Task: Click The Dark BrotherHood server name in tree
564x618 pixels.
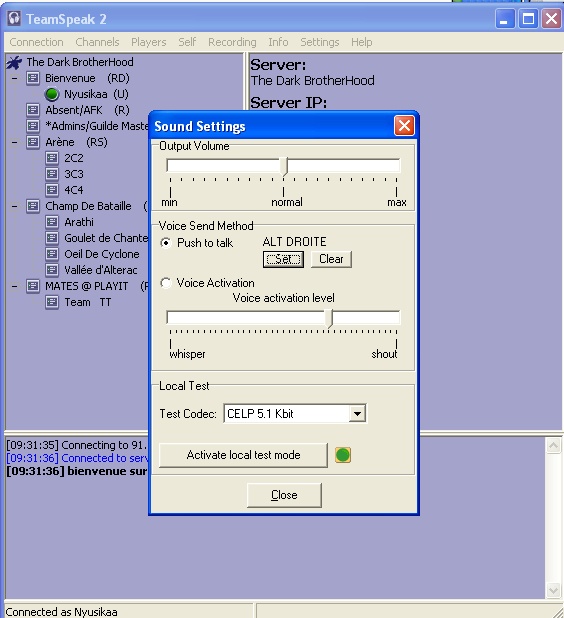Action: (80, 62)
